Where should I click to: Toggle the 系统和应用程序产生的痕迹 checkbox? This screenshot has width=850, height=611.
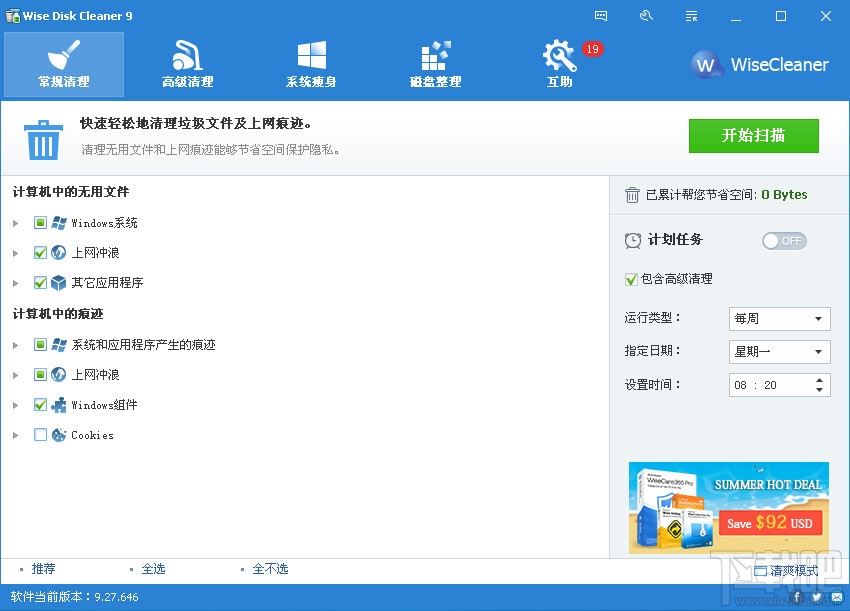point(40,345)
